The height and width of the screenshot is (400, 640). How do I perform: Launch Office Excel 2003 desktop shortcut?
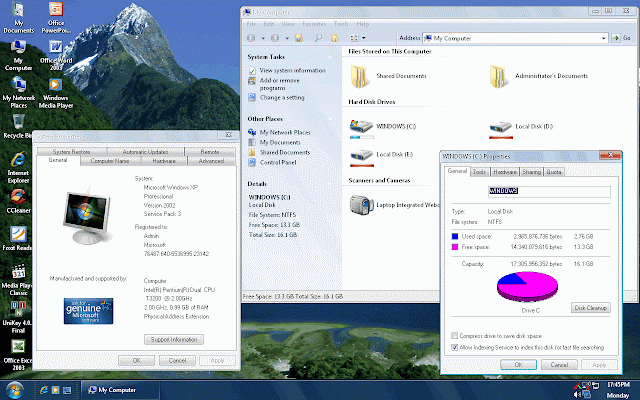point(18,355)
